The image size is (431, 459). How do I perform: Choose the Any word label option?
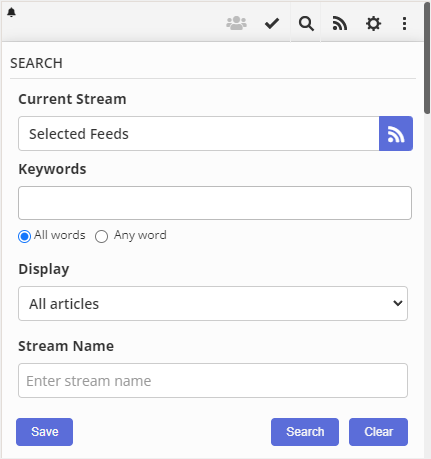coord(140,235)
